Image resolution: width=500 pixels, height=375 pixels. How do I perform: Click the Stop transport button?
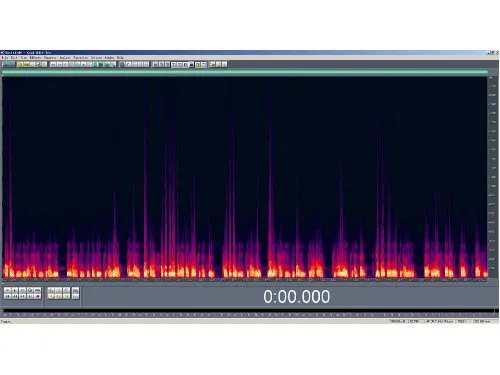pyautogui.click(x=7, y=290)
